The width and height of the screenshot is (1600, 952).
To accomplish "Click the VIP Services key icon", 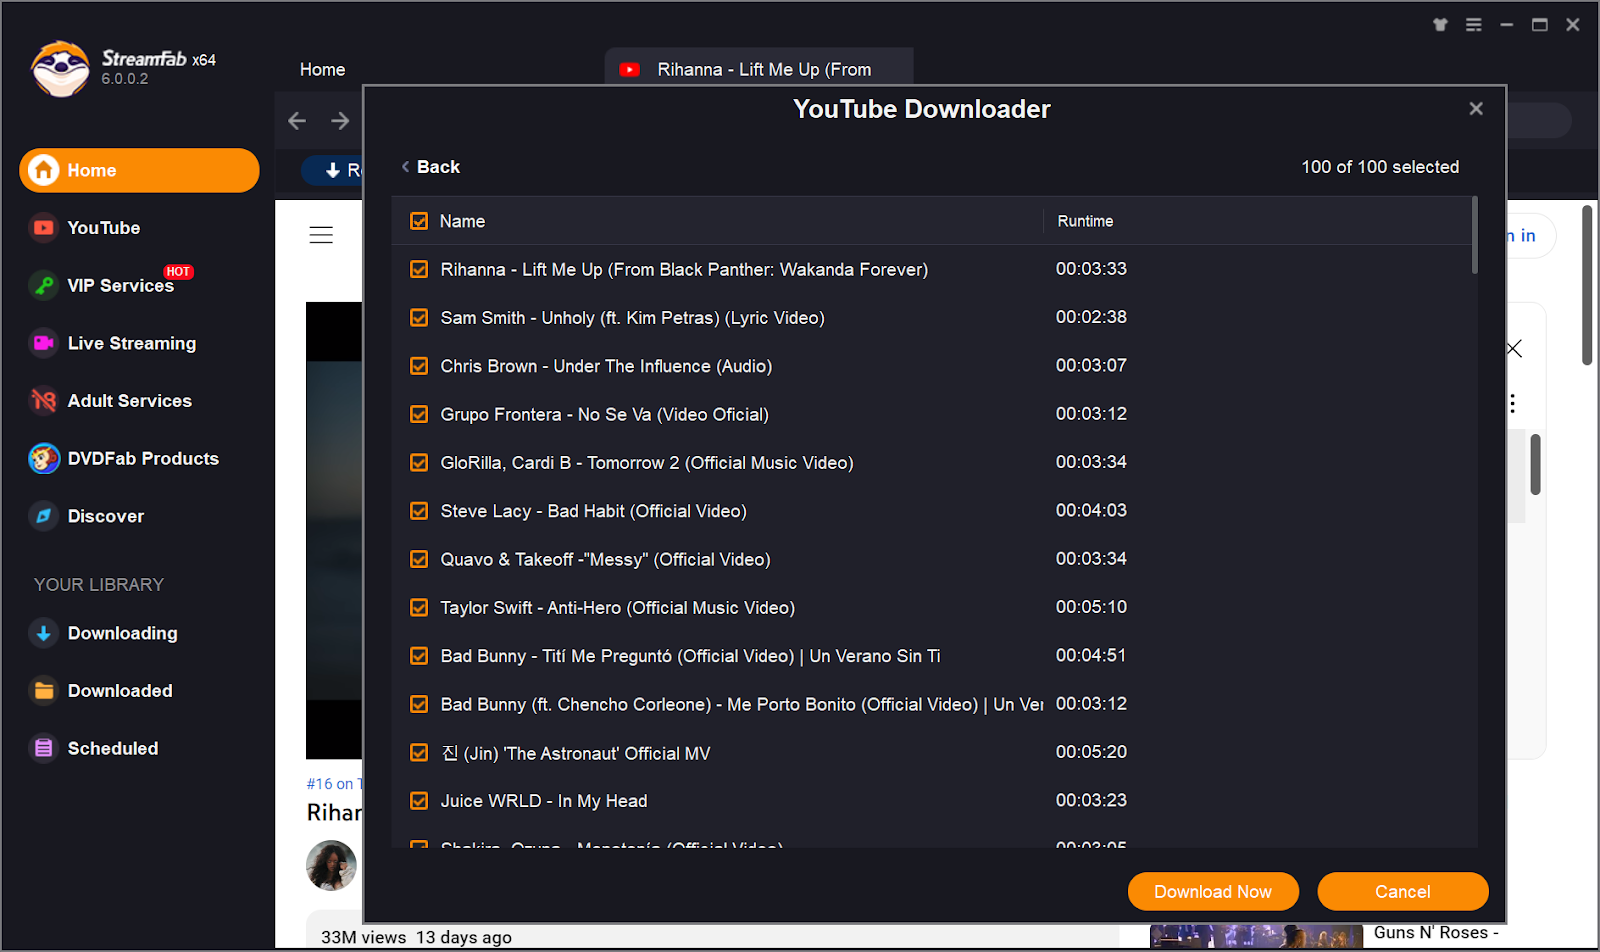I will point(43,286).
